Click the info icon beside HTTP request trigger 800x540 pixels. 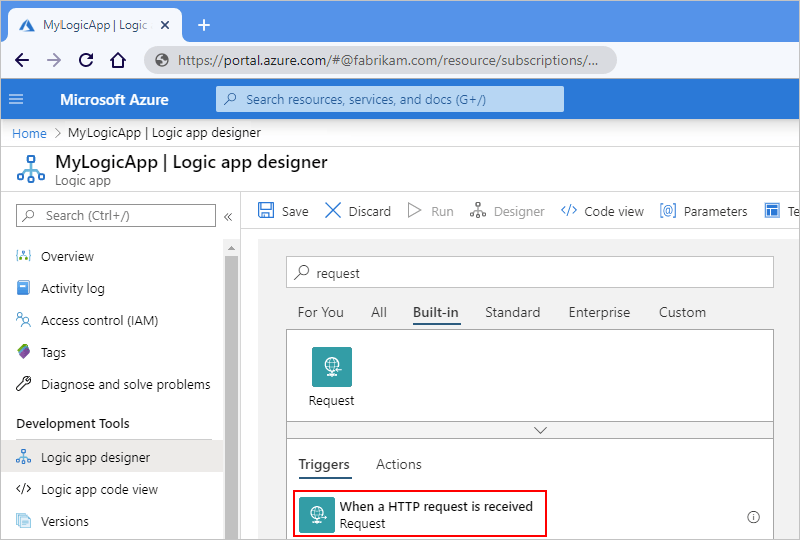click(x=753, y=517)
